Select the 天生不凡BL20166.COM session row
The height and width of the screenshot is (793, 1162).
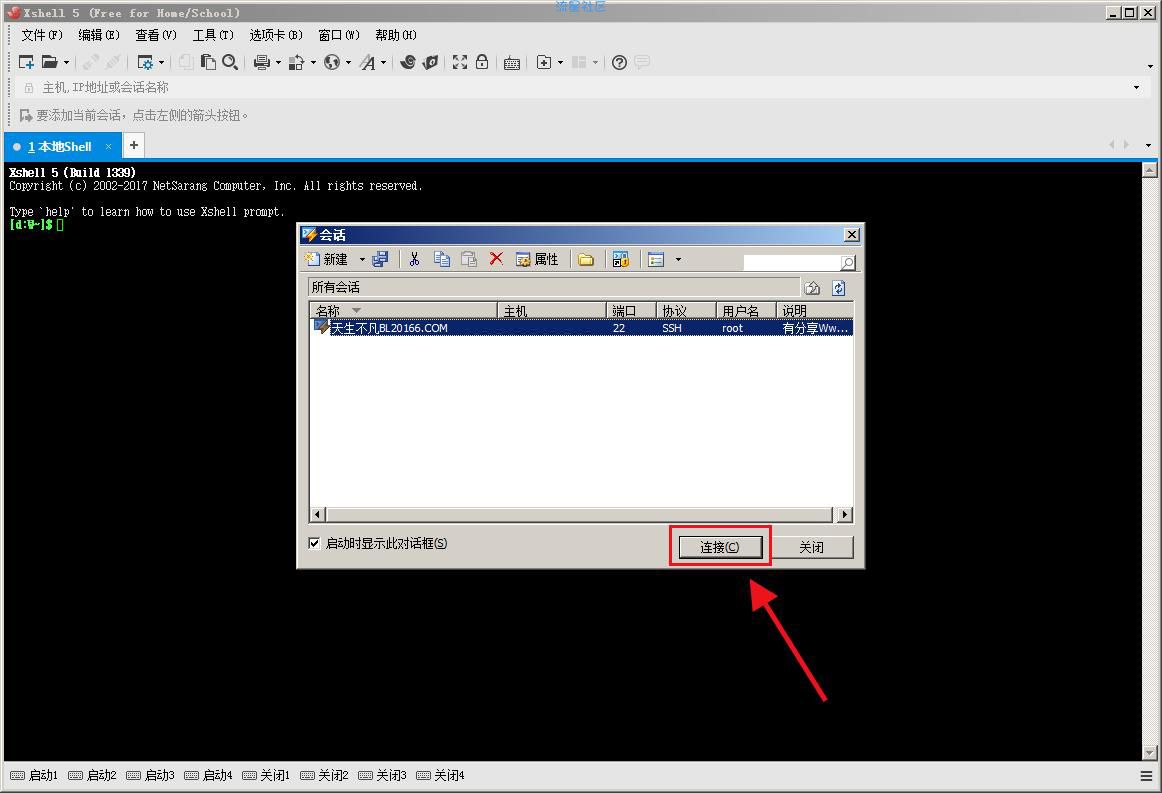coord(581,328)
